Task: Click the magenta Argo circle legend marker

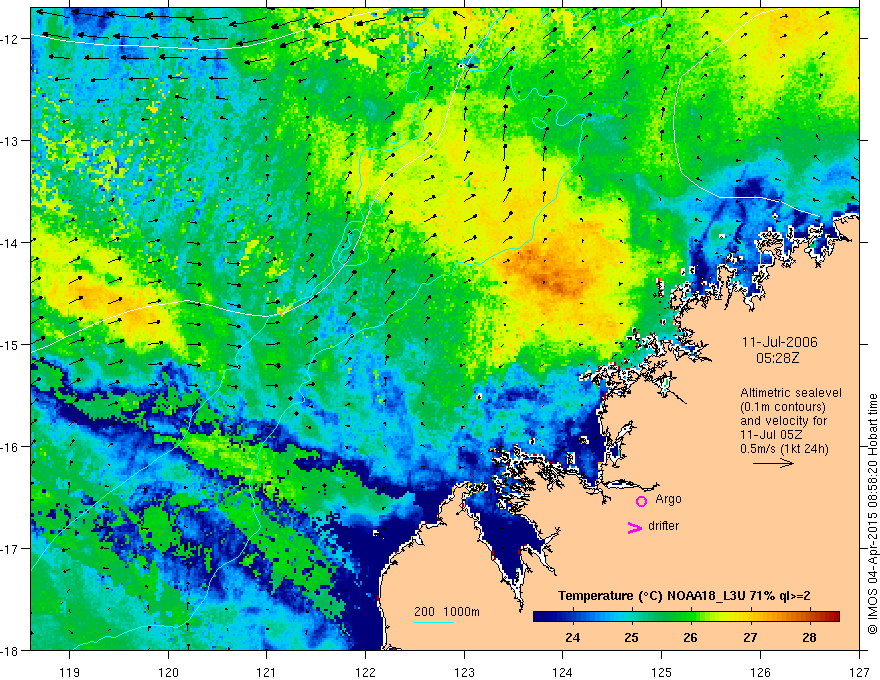Action: [641, 501]
